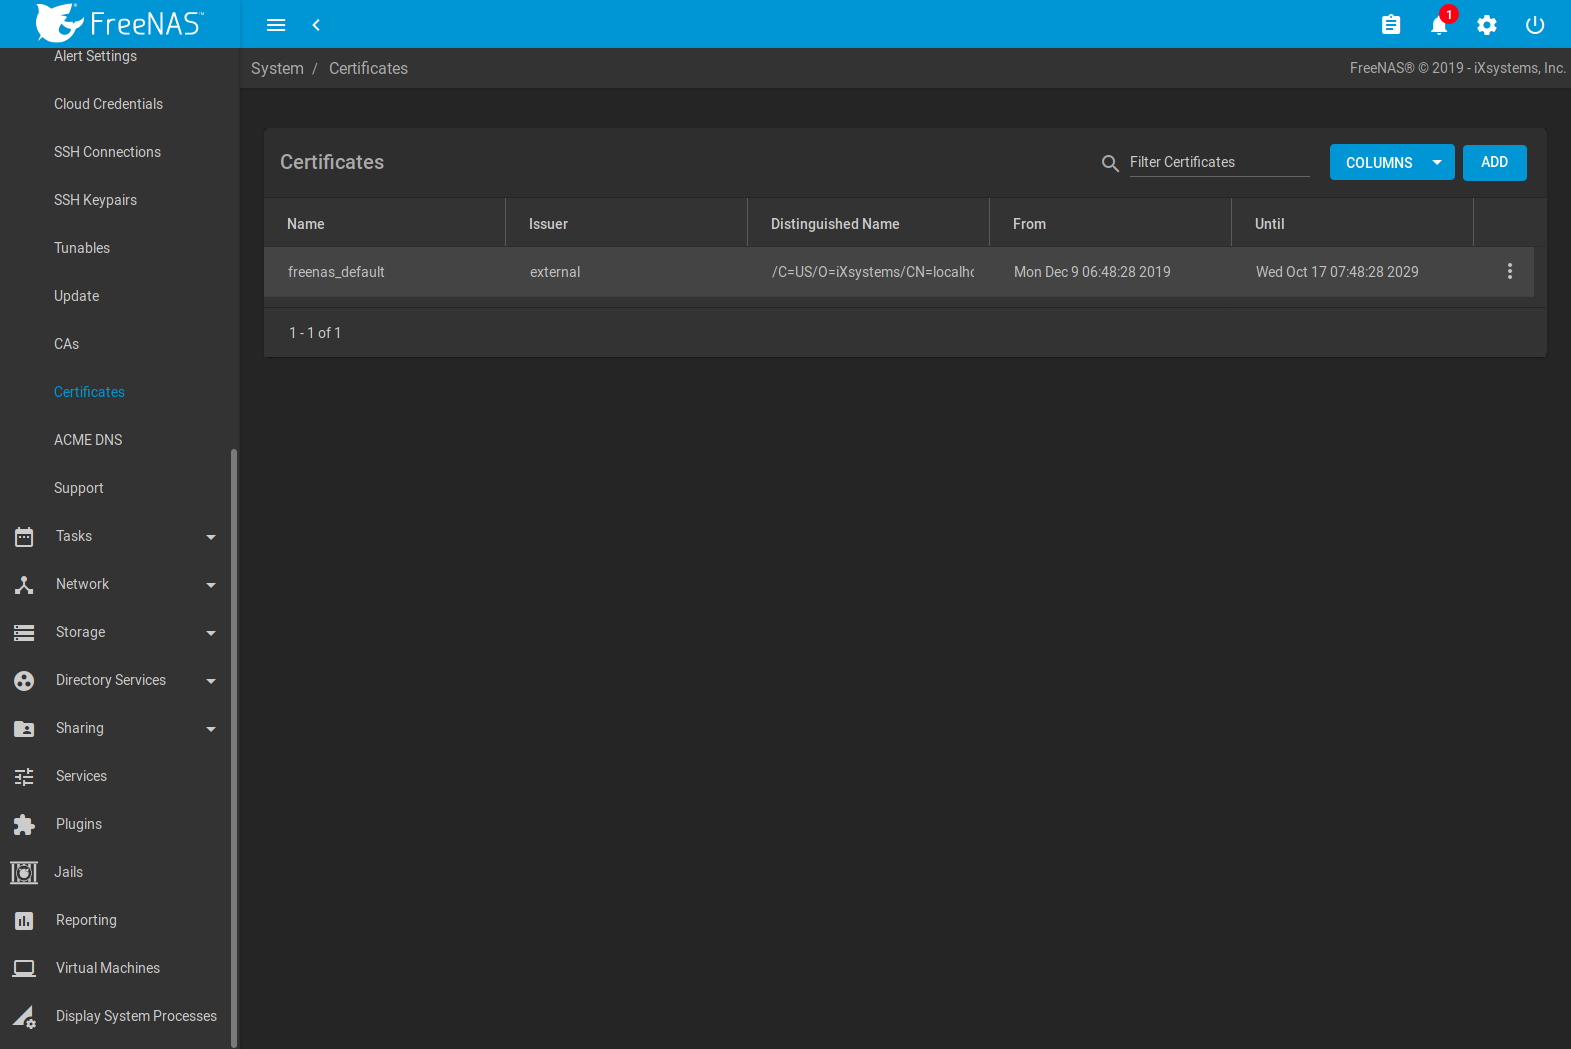Sort by Distinguished Name header
The width and height of the screenshot is (1571, 1049).
pyautogui.click(x=835, y=224)
